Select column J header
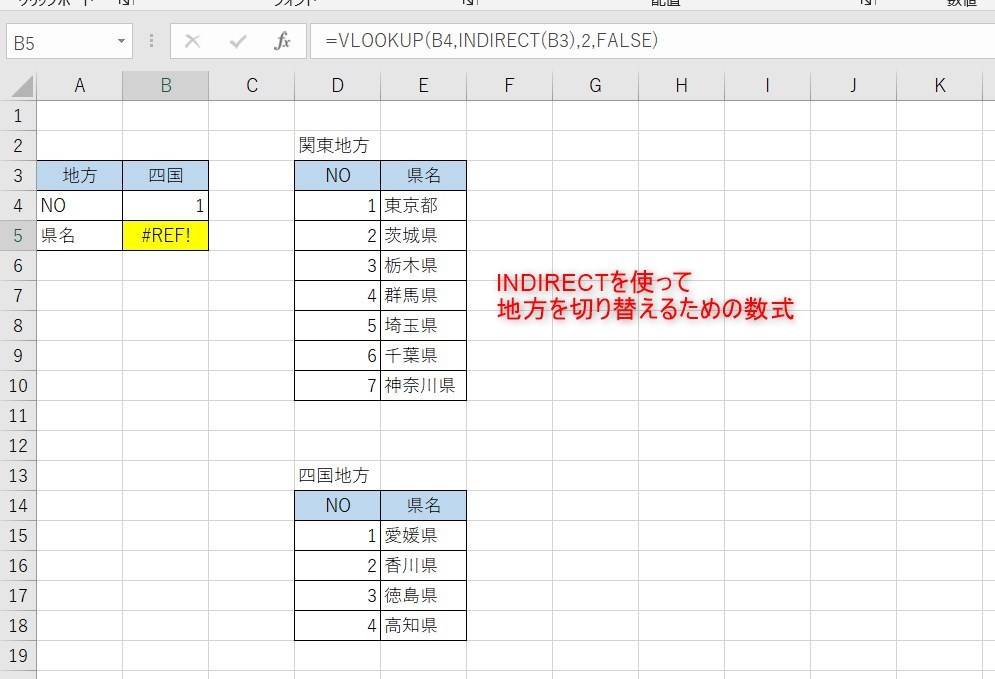 coord(853,86)
